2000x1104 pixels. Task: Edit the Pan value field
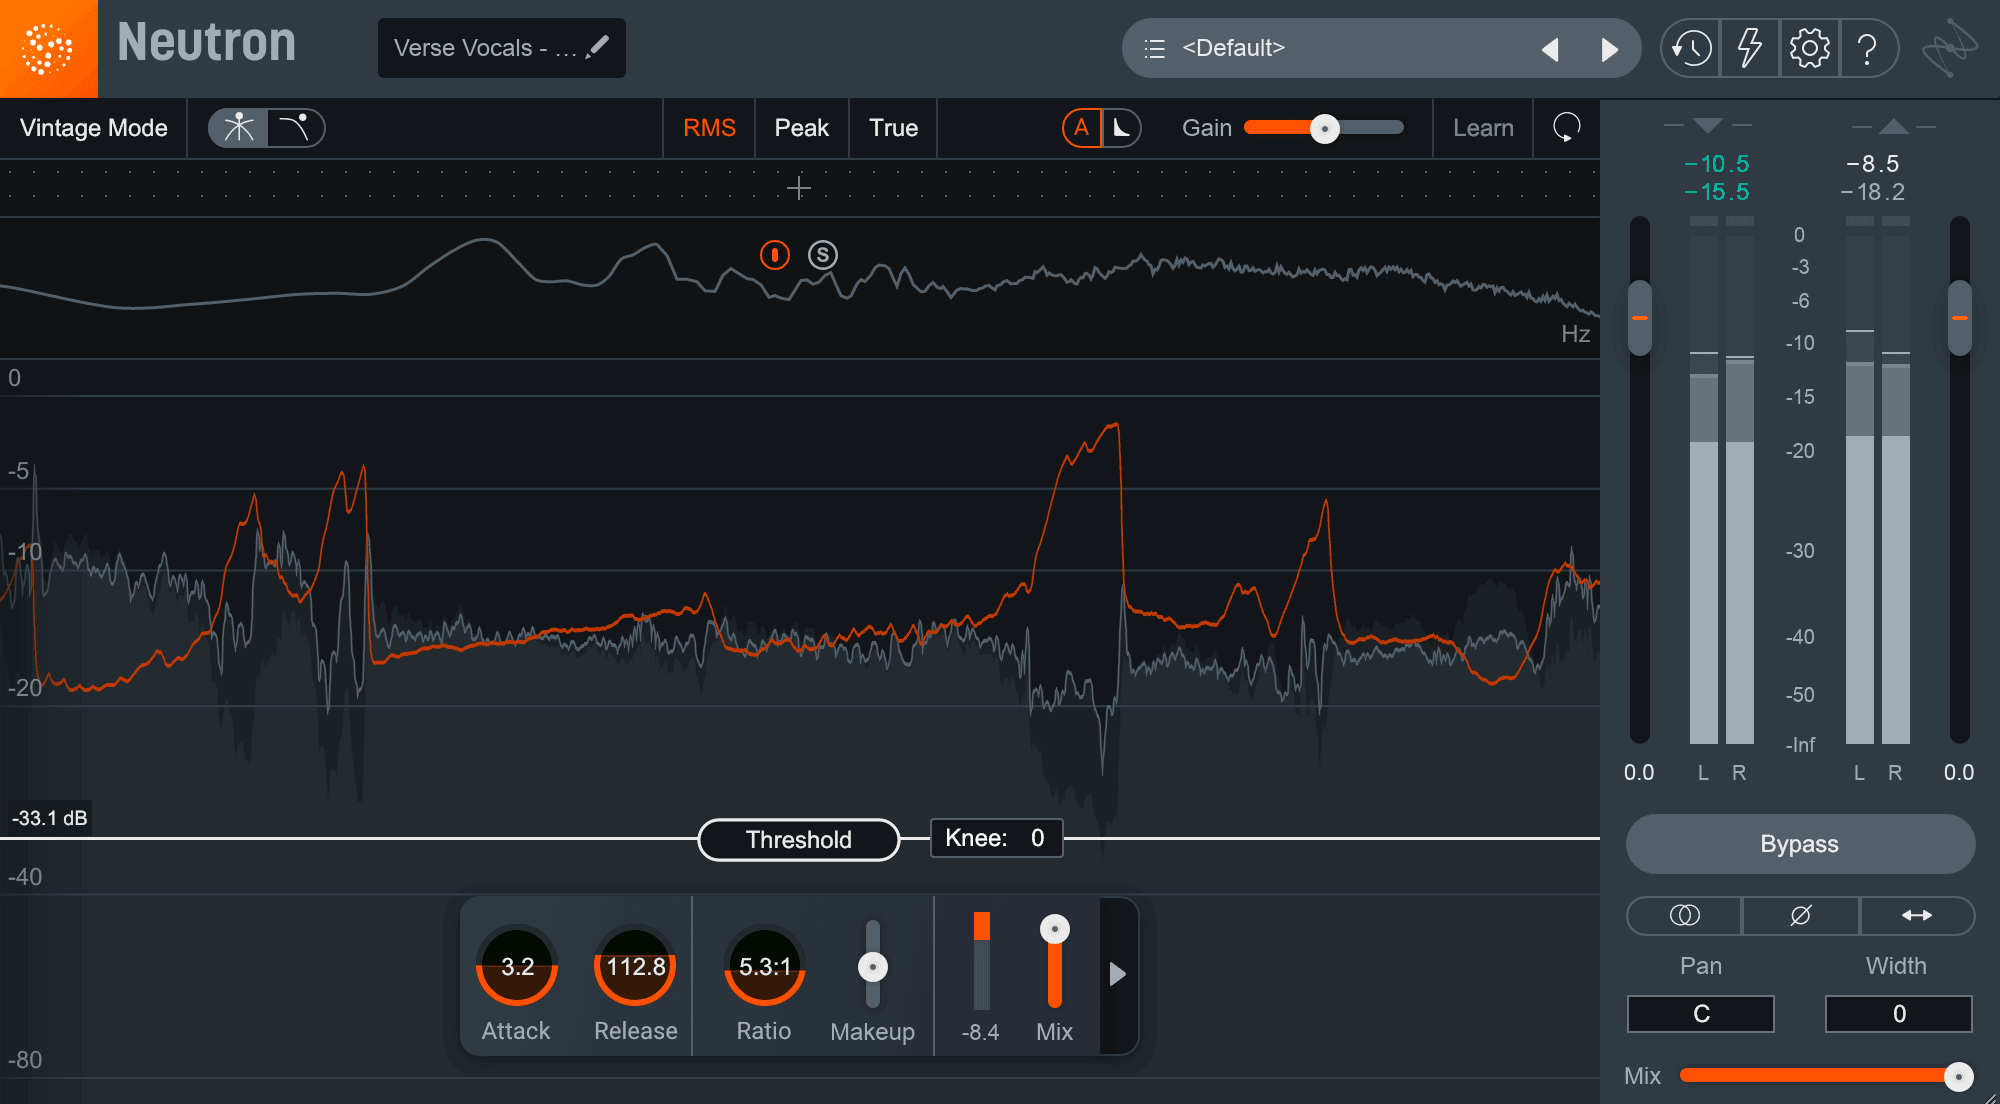(1701, 1014)
